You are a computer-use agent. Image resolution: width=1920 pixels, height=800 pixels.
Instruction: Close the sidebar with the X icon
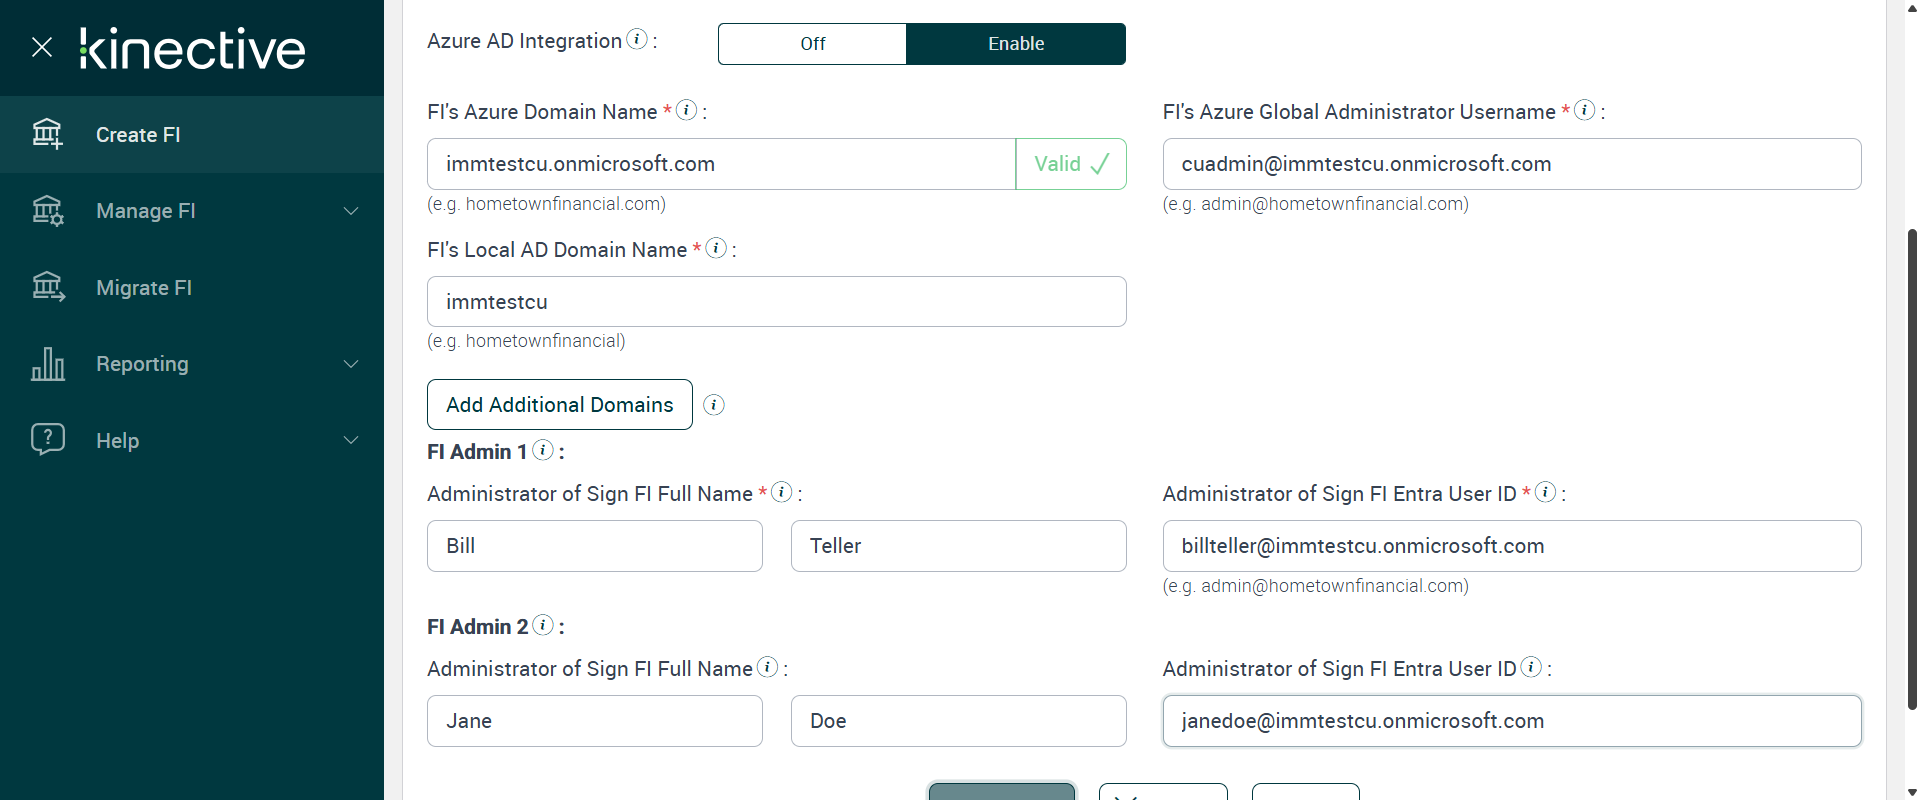pyautogui.click(x=42, y=47)
